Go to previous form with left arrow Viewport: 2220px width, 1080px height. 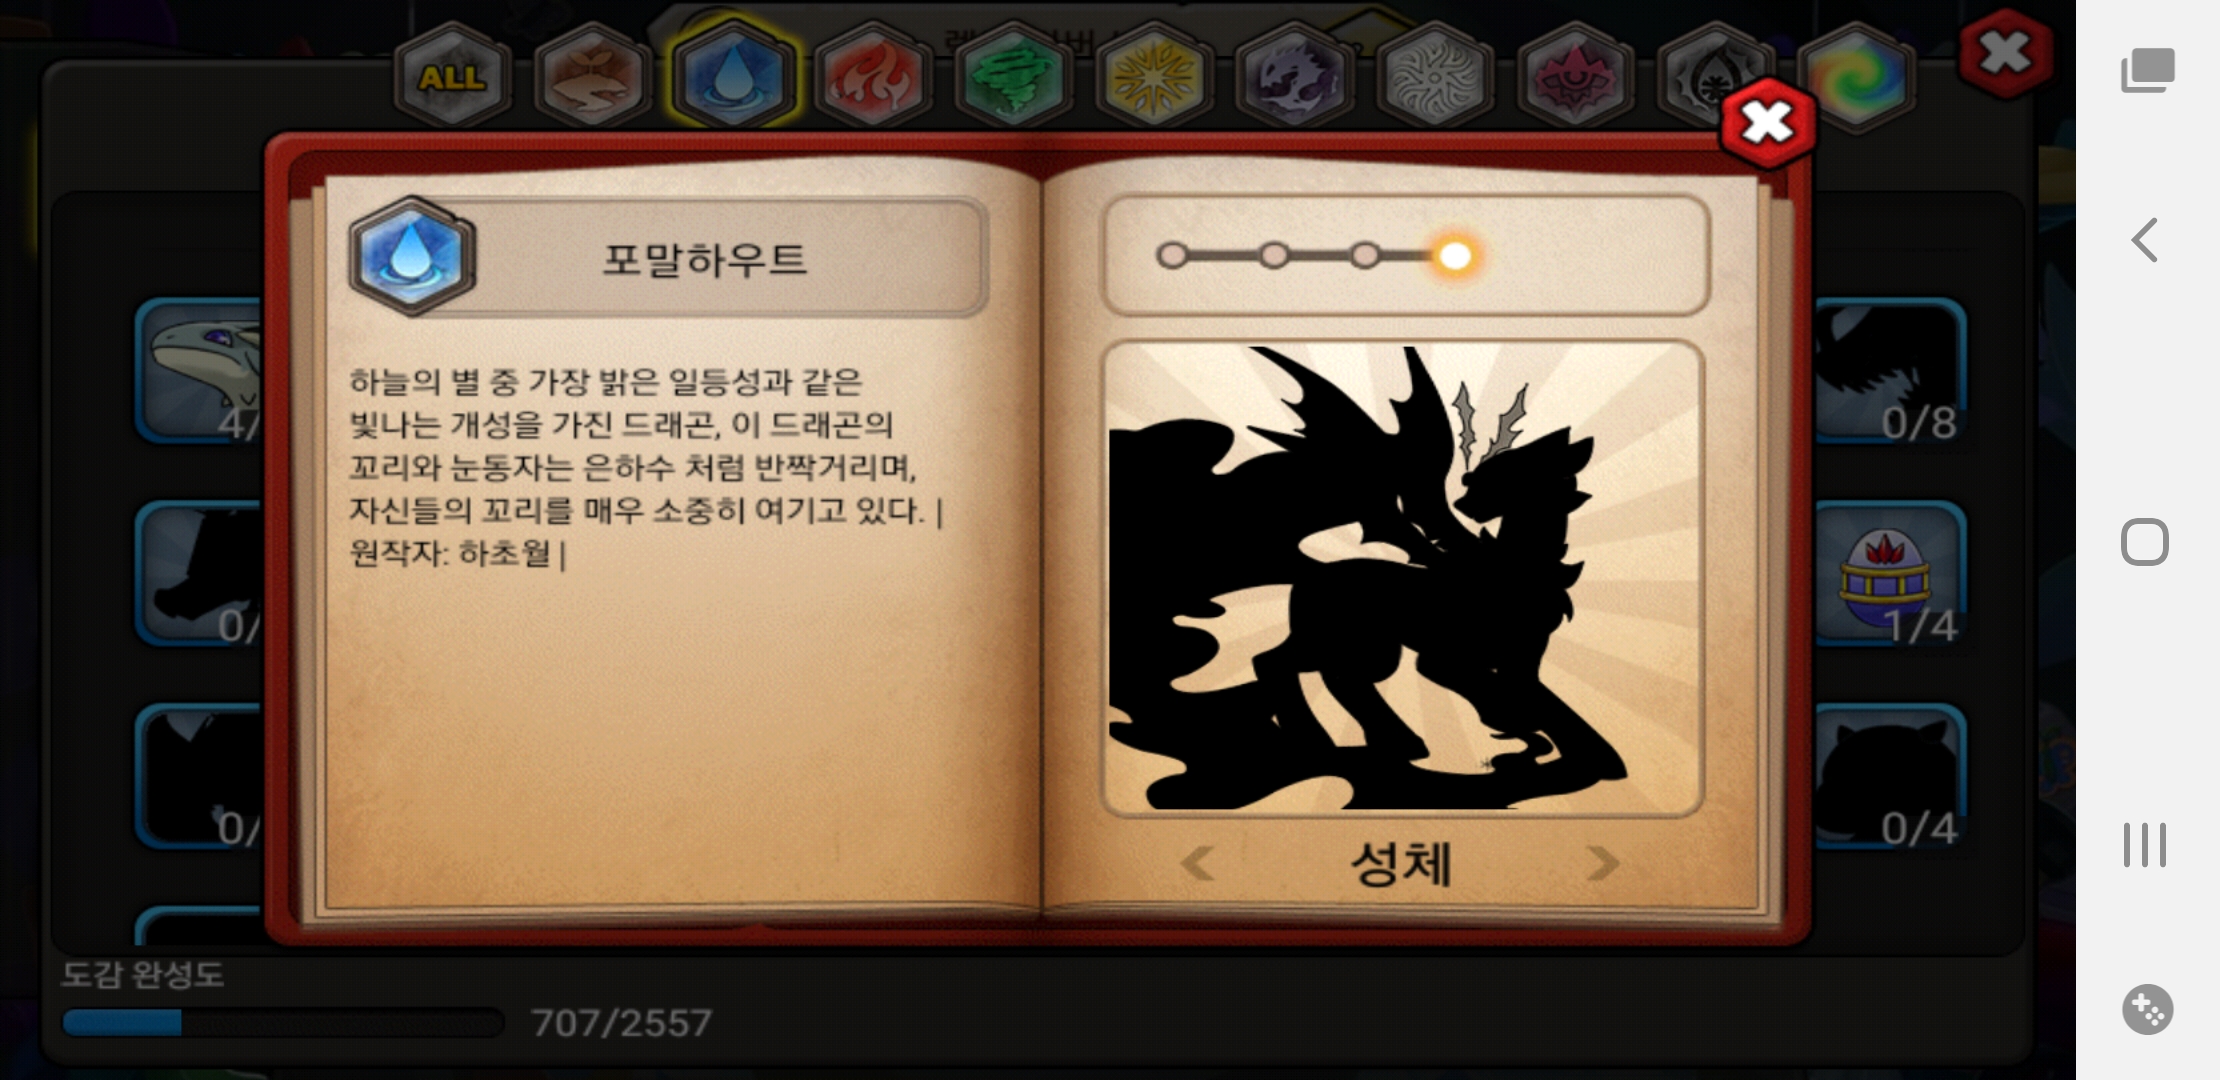point(1197,863)
